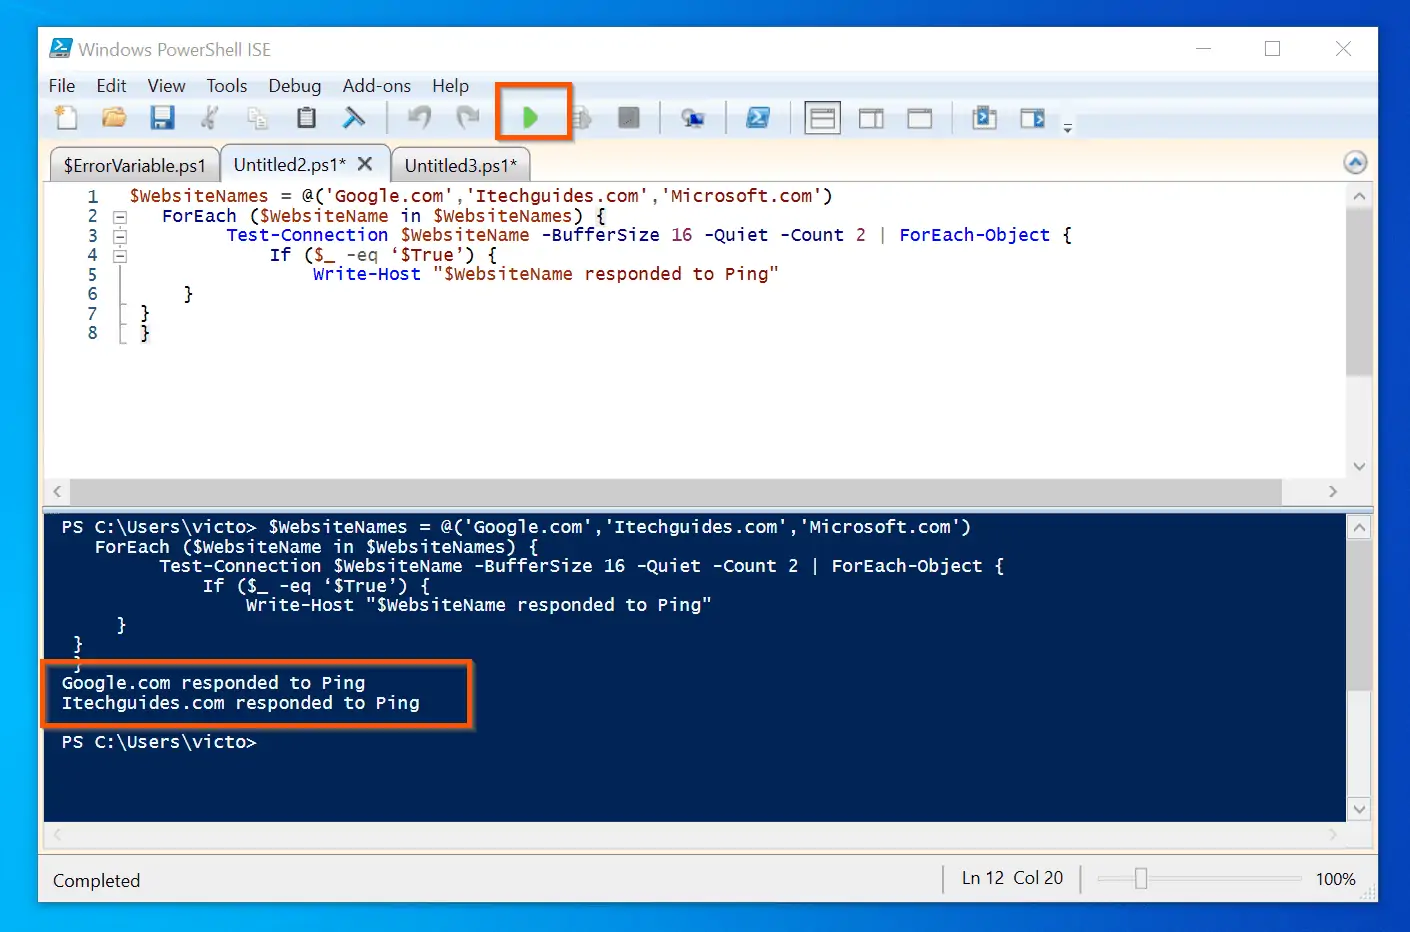Open the Help menu
Viewport: 1410px width, 932px height.
(x=450, y=86)
